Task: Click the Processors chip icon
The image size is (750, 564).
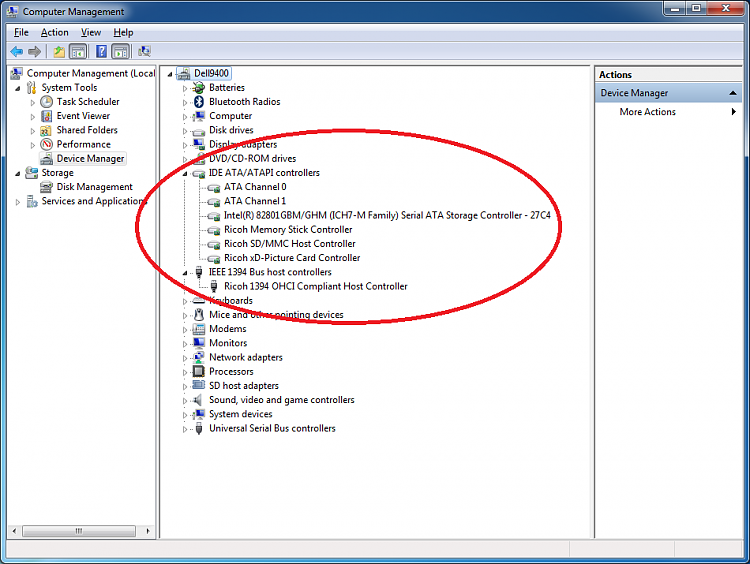Action: (199, 372)
